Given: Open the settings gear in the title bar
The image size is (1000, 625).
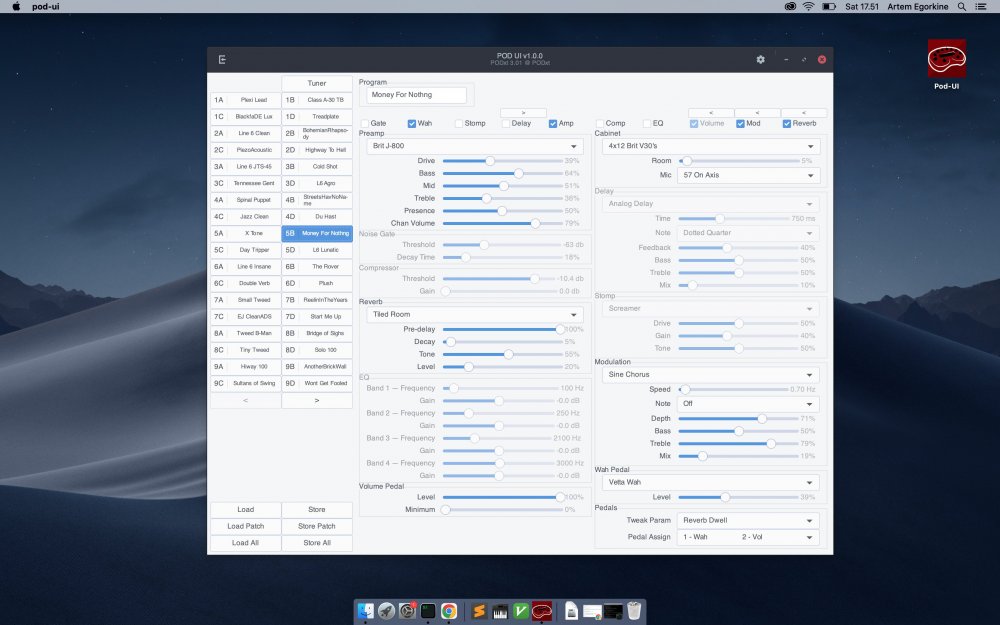Looking at the screenshot, I should (760, 60).
